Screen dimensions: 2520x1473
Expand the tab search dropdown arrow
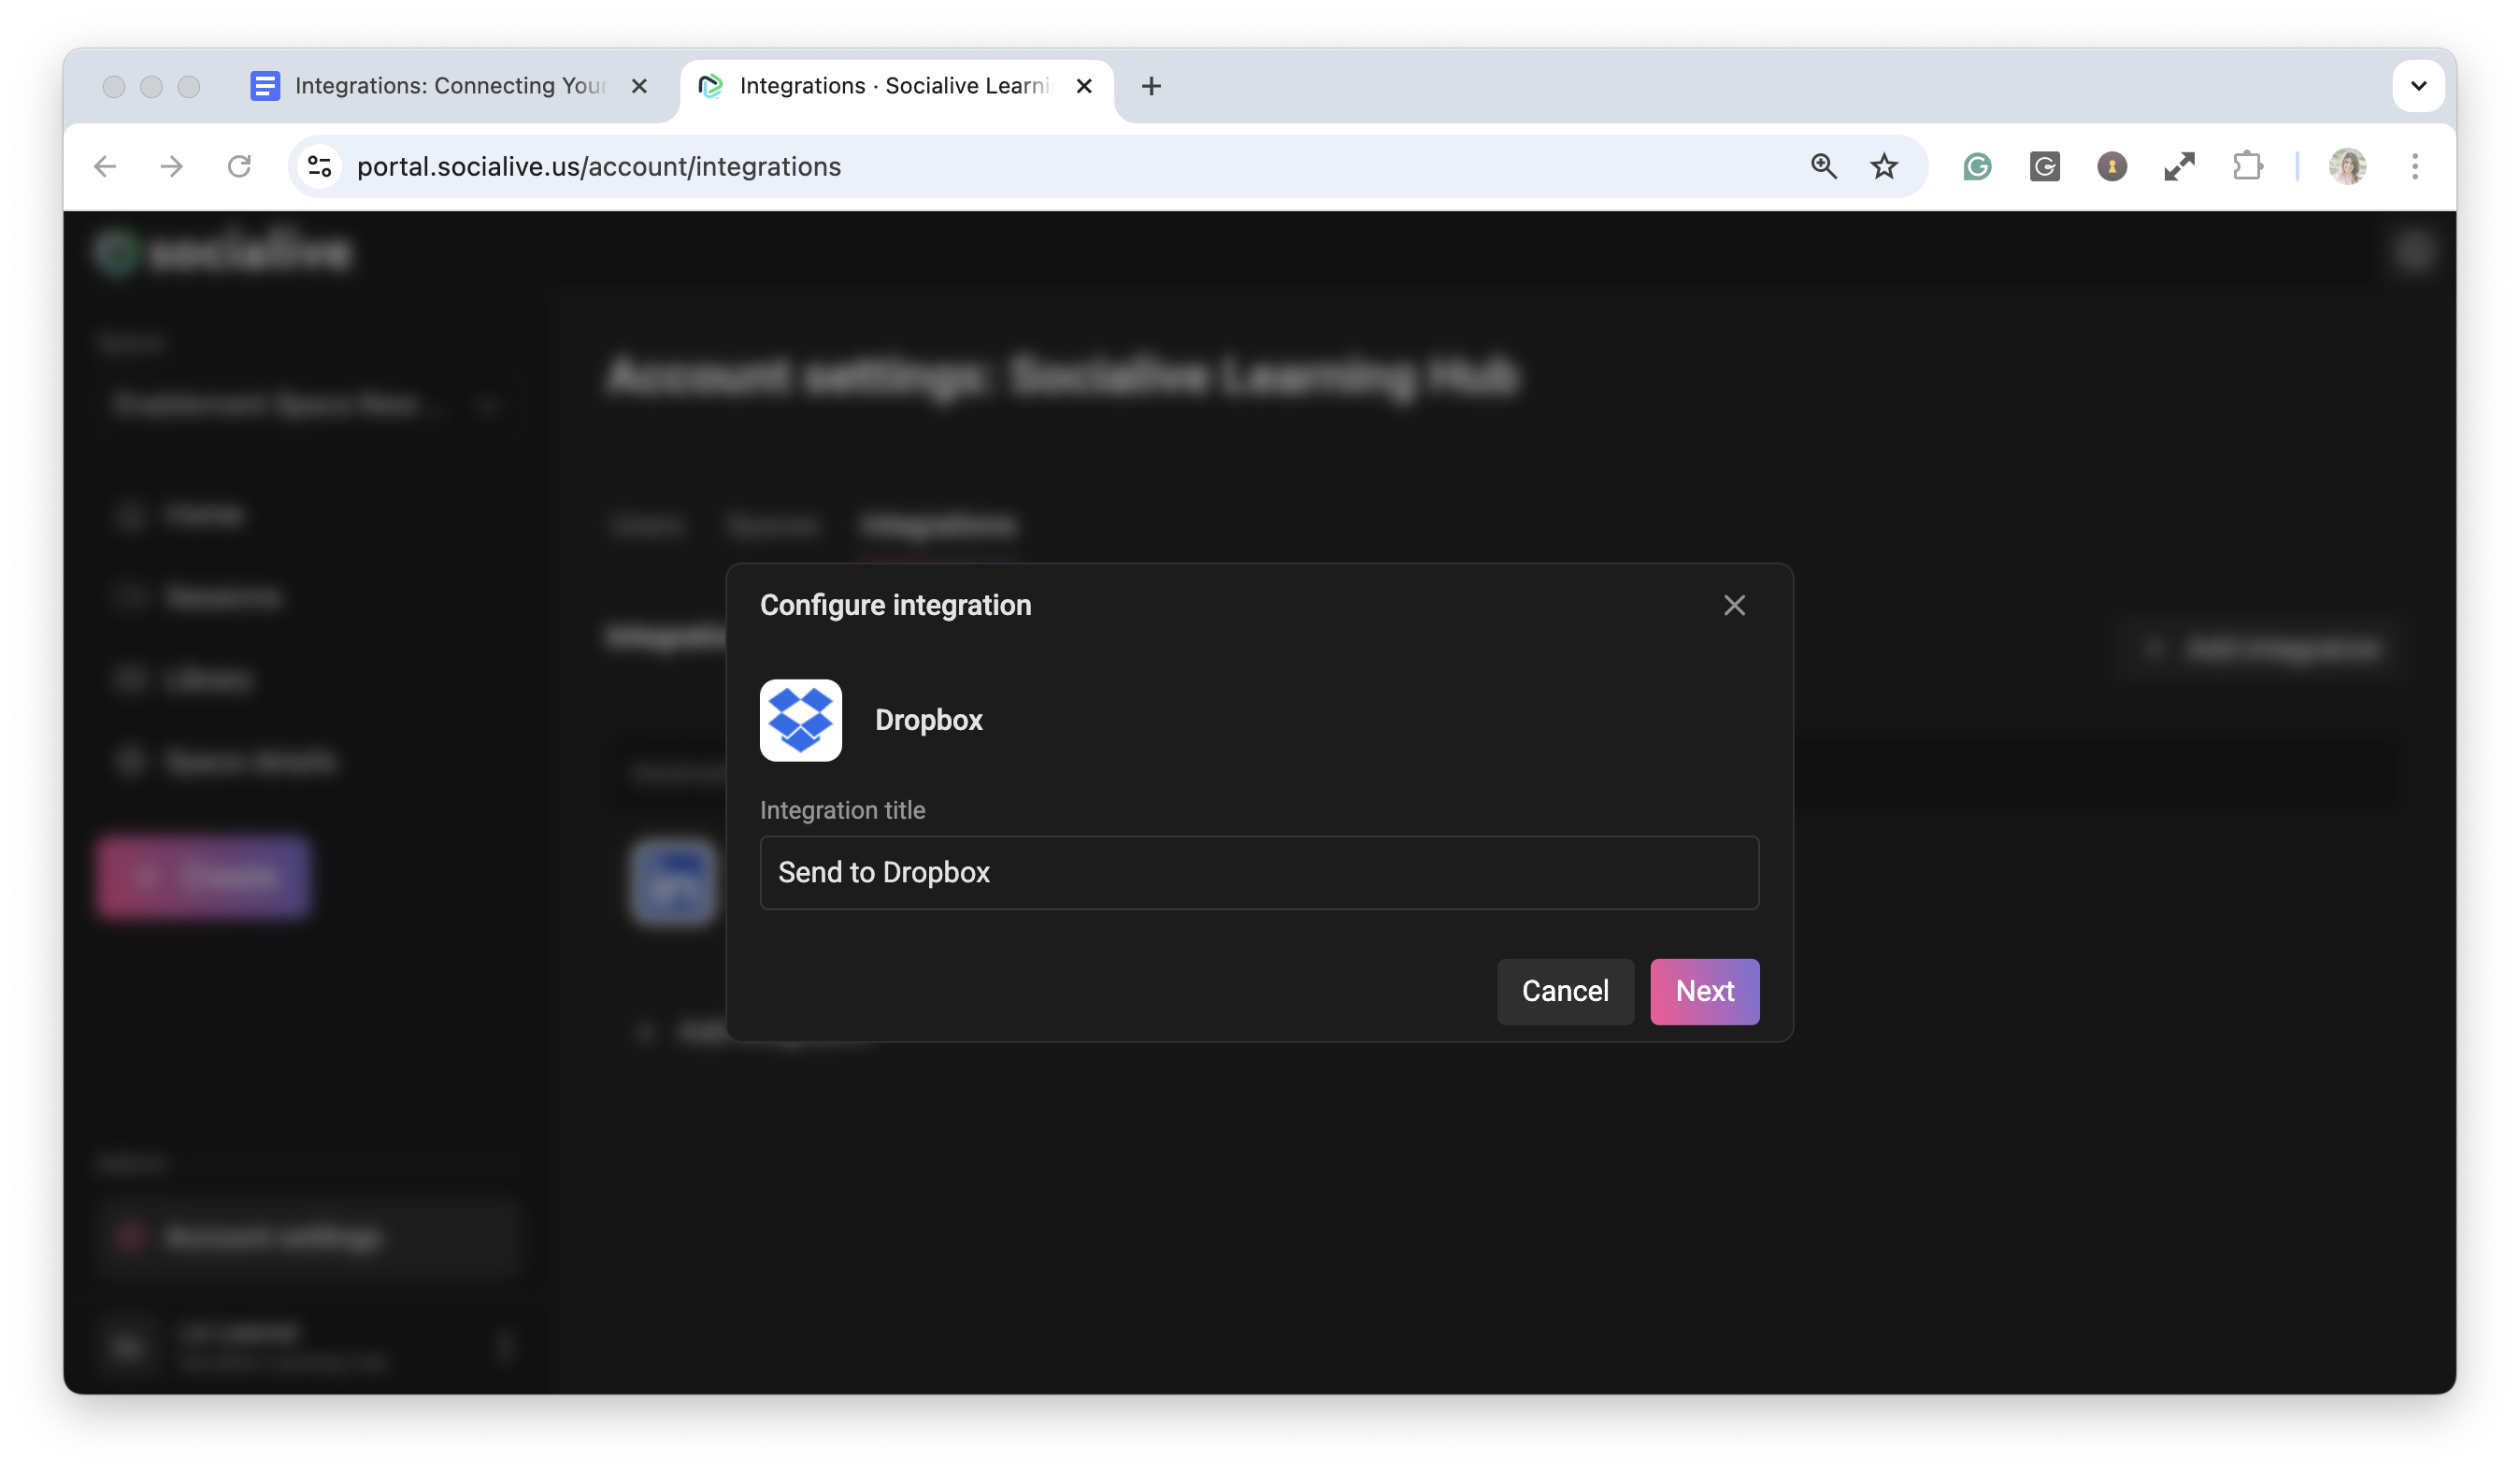coord(2418,86)
